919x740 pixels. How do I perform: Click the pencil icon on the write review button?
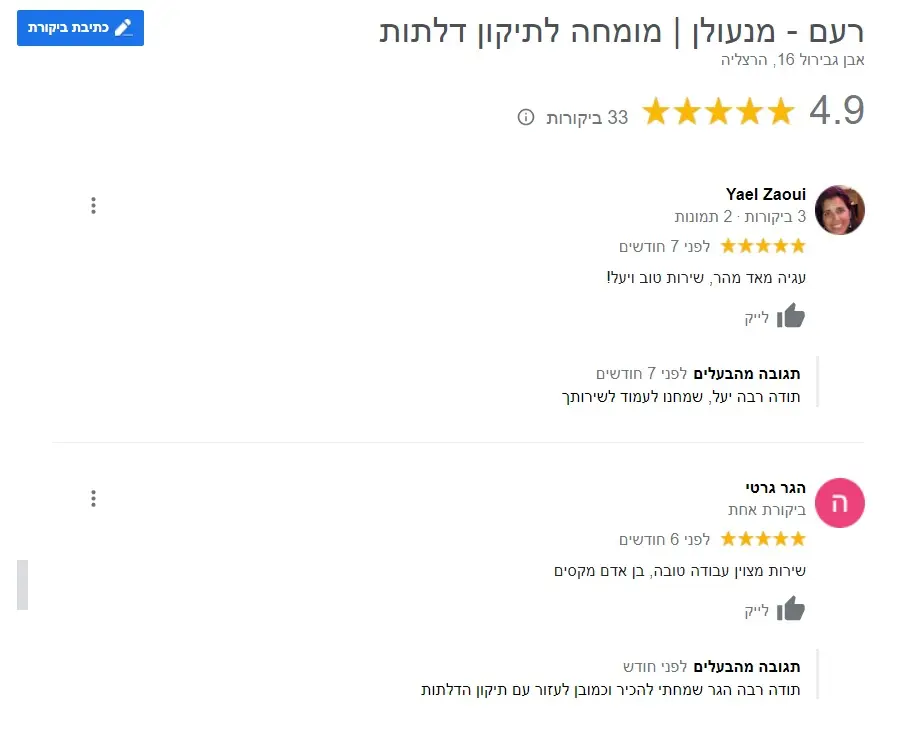pyautogui.click(x=122, y=28)
